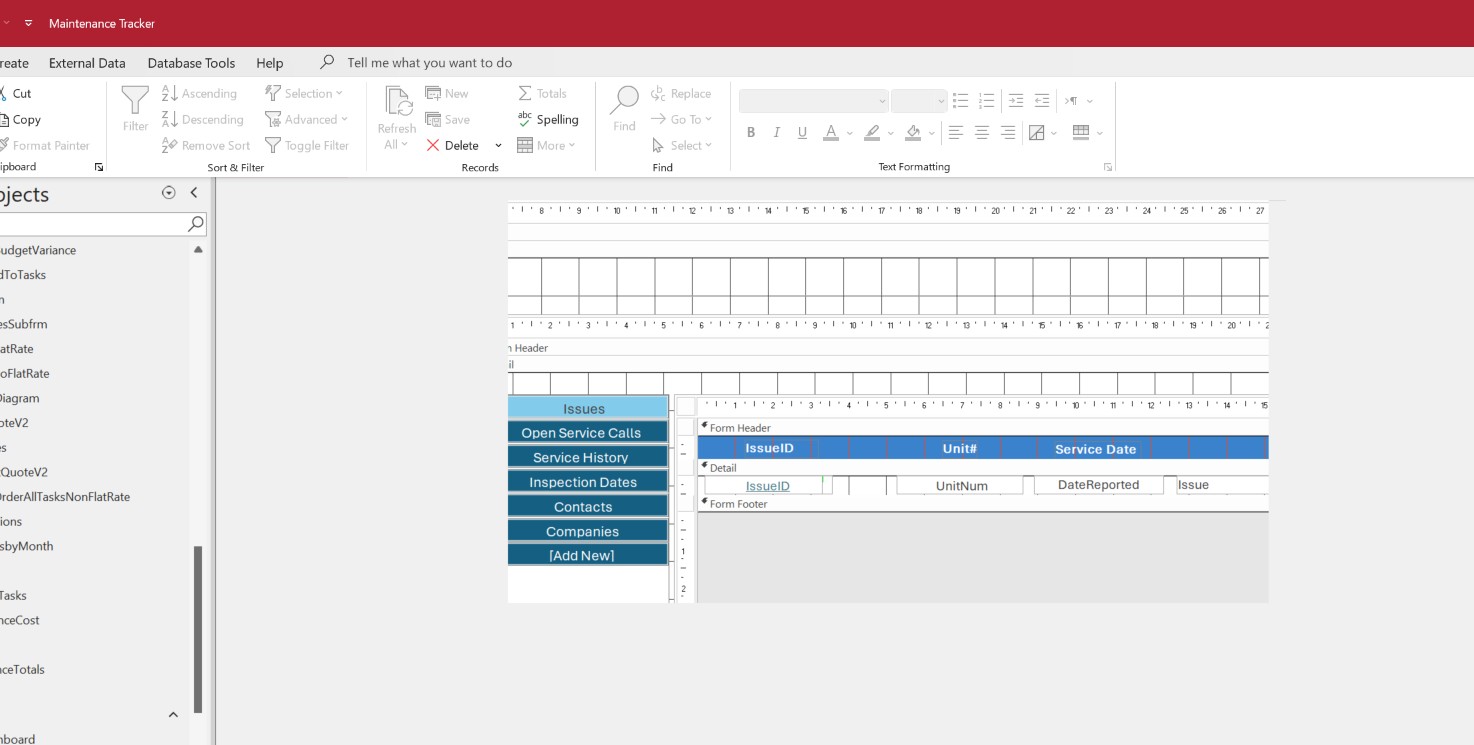
Task: Open the font color picker arrow
Action: 849,133
